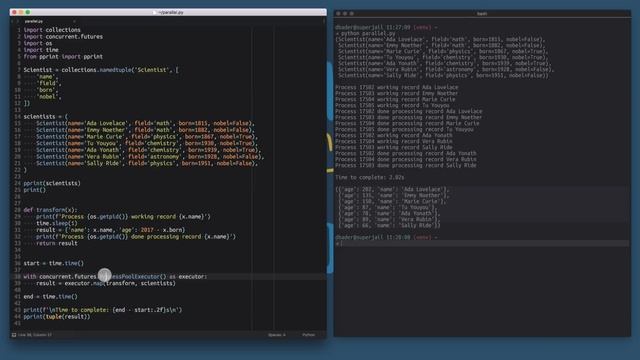This screenshot has height=360, width=640.
Task: Click the ~/parallel.py file icon in title bar
Action: 155,12
